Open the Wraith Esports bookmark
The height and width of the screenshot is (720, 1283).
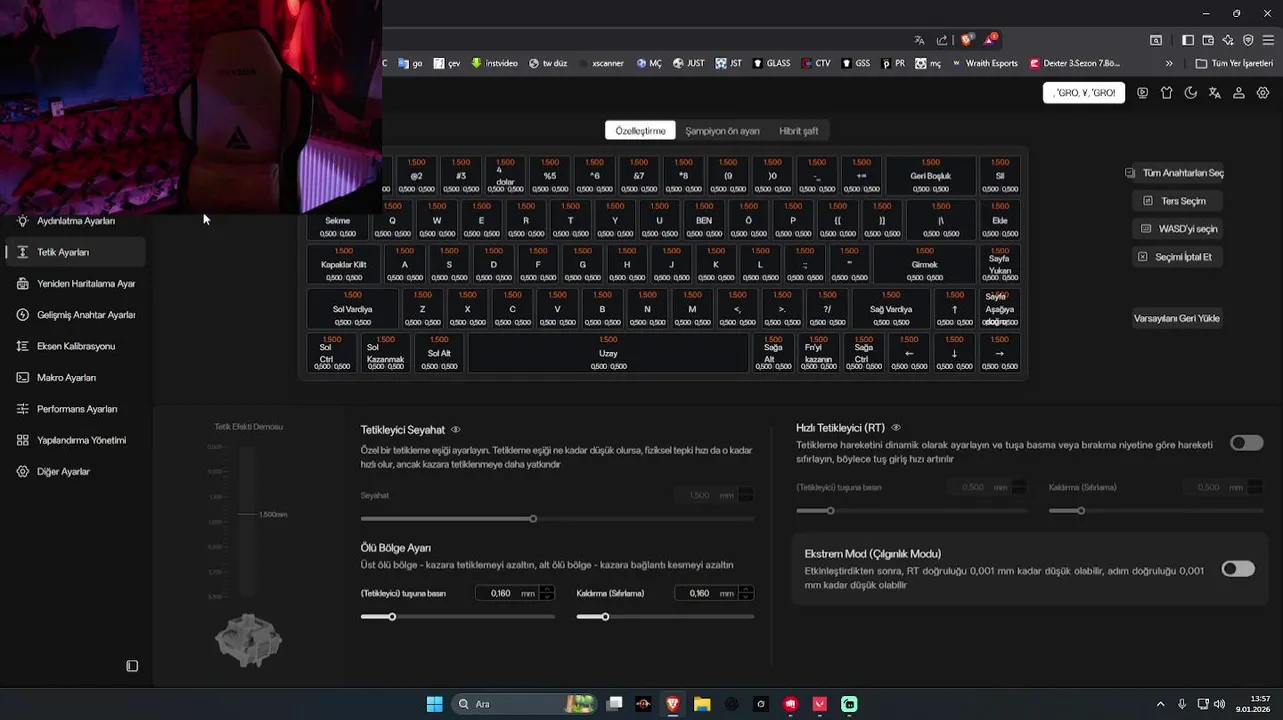coord(984,63)
